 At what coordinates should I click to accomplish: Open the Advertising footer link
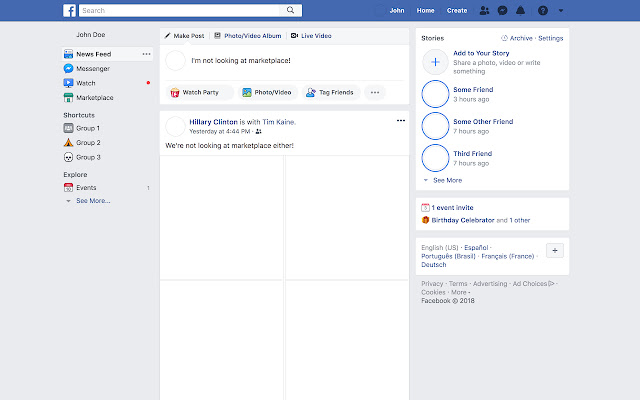(x=490, y=284)
